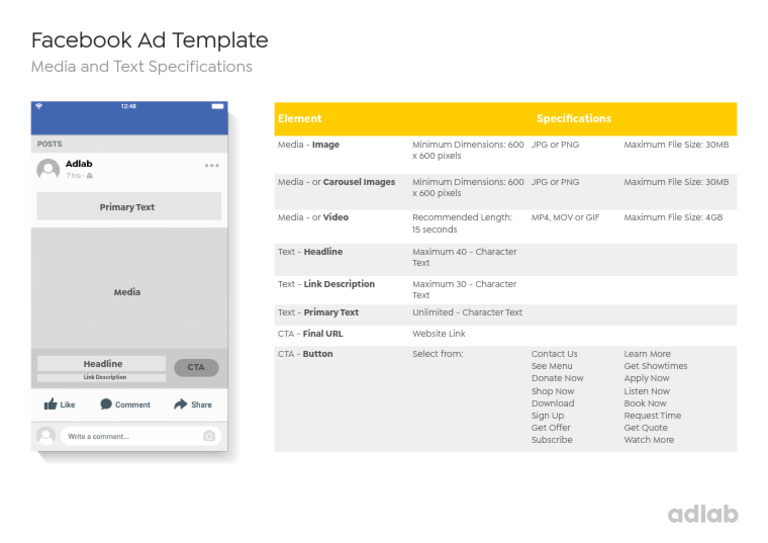Click Maximum File Size: 30MB in Image row

click(676, 144)
